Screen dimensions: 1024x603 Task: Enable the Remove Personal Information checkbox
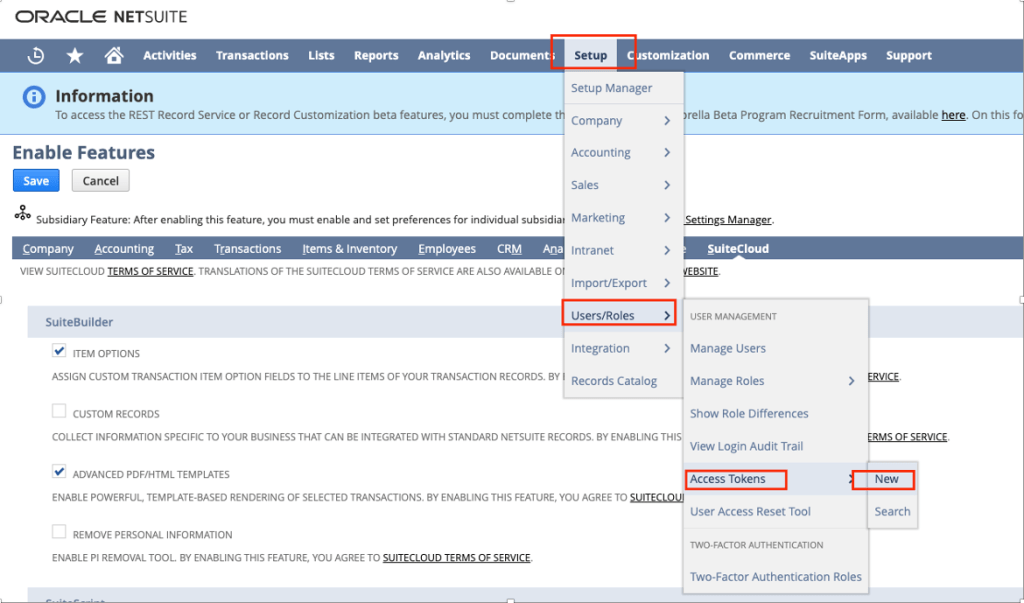pos(59,532)
